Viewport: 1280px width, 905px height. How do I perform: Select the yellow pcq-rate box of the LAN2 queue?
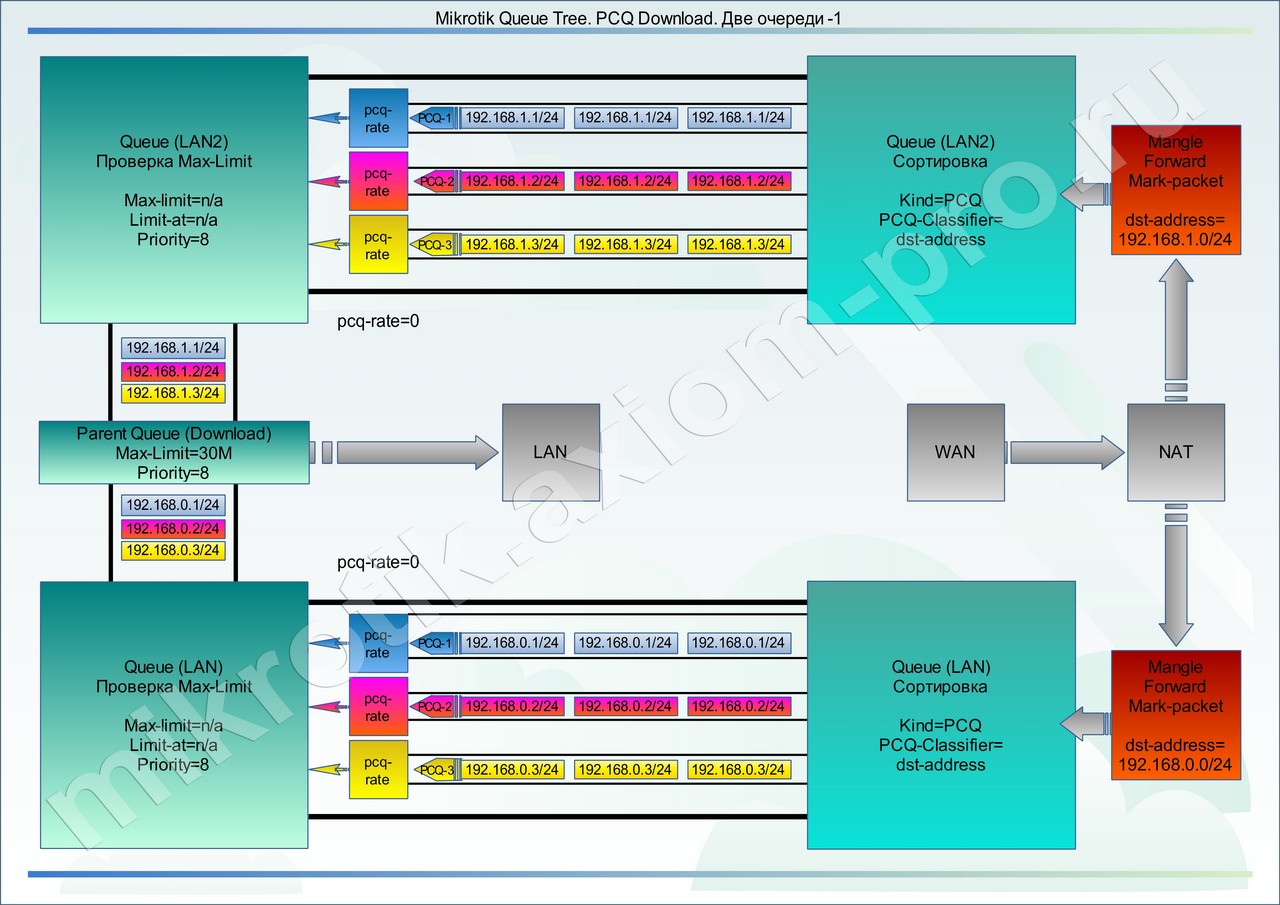click(378, 244)
